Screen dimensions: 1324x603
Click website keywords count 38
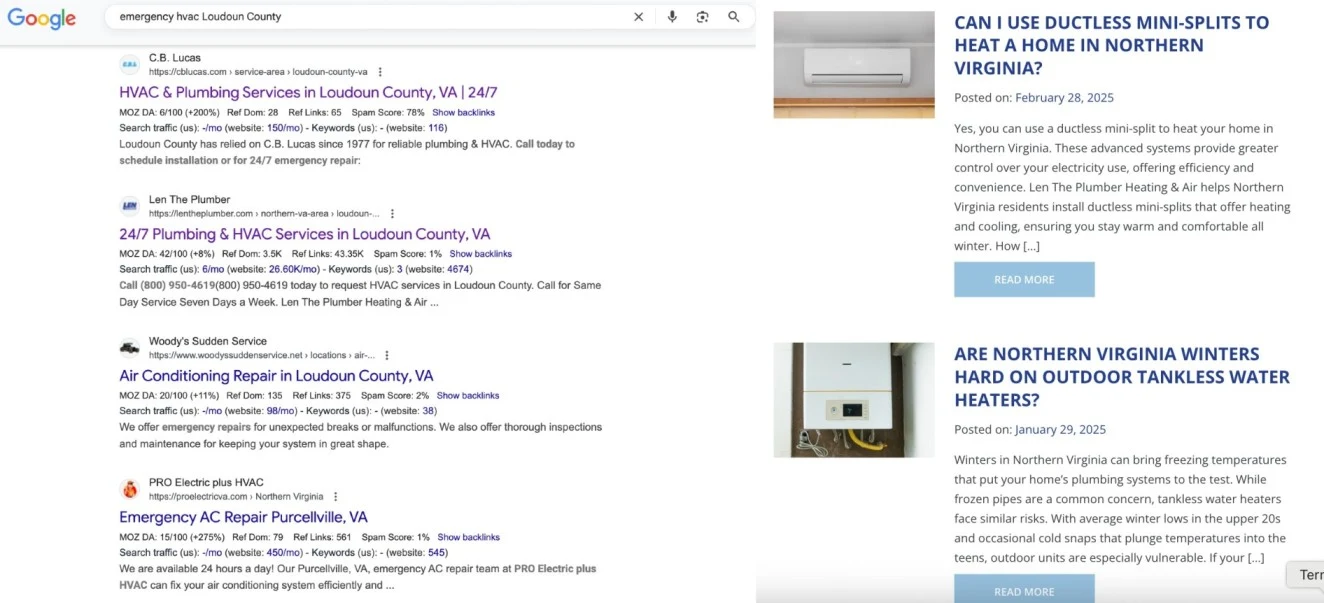(428, 411)
